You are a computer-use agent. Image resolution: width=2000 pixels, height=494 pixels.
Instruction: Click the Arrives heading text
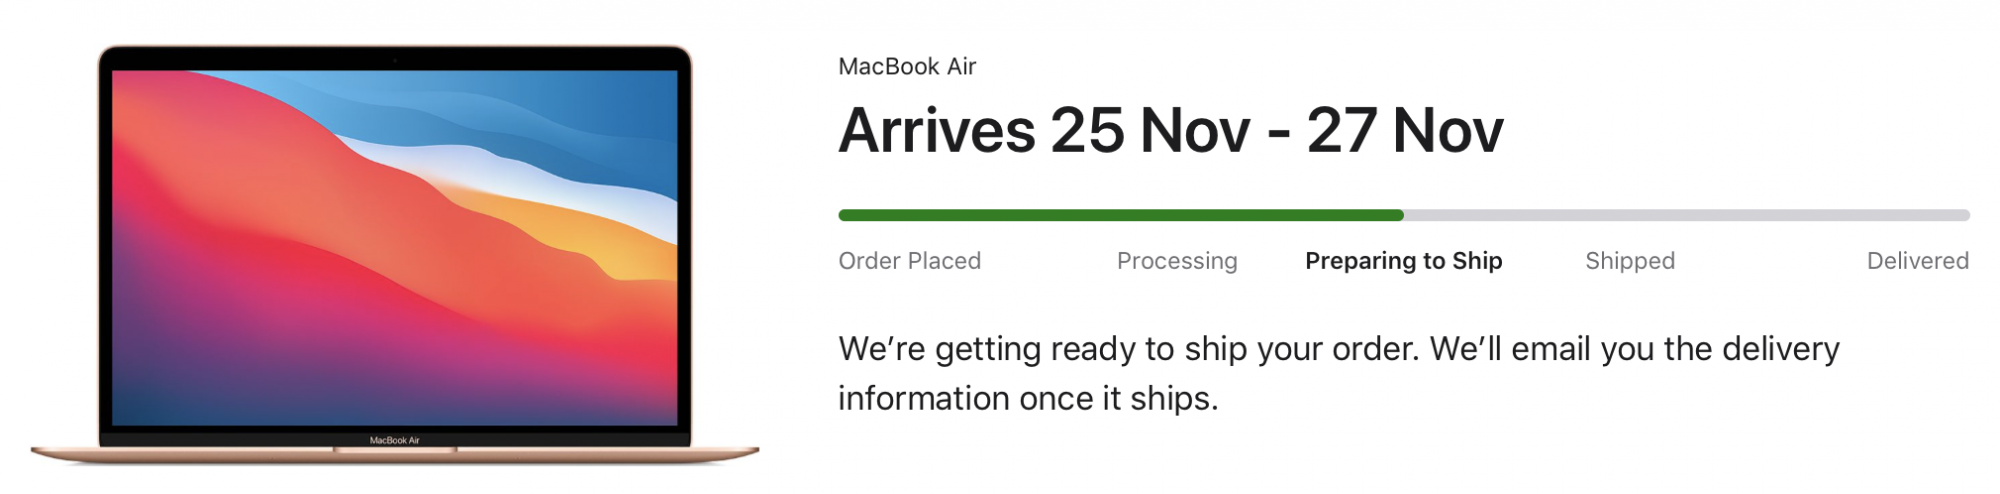pos(1171,130)
